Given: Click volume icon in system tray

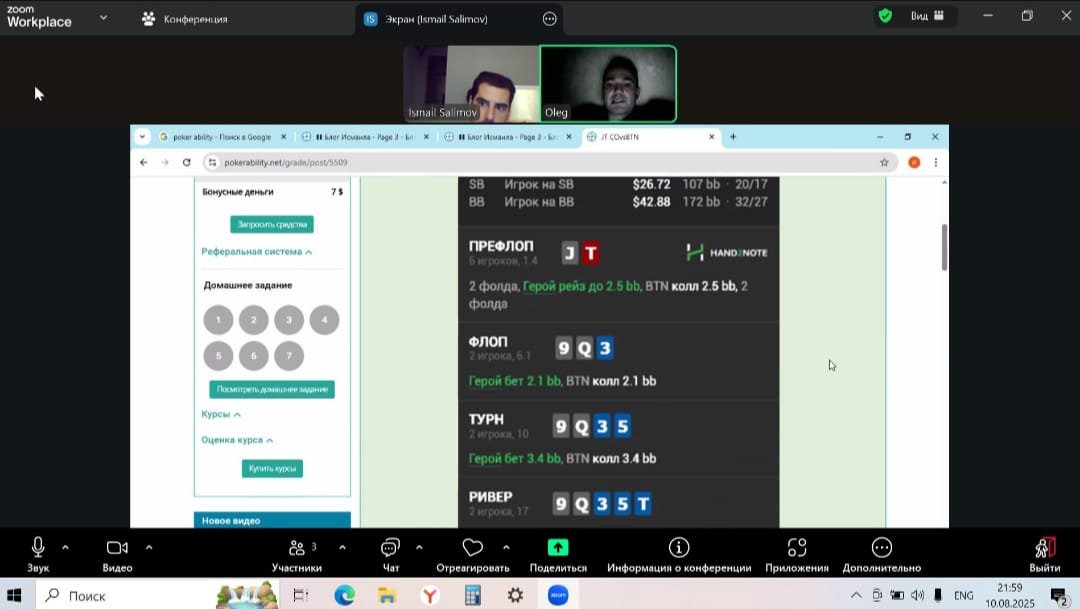Looking at the screenshot, I should [917, 595].
